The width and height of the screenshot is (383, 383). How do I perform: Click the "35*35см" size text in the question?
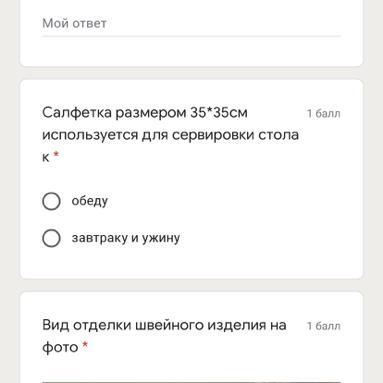click(x=219, y=113)
